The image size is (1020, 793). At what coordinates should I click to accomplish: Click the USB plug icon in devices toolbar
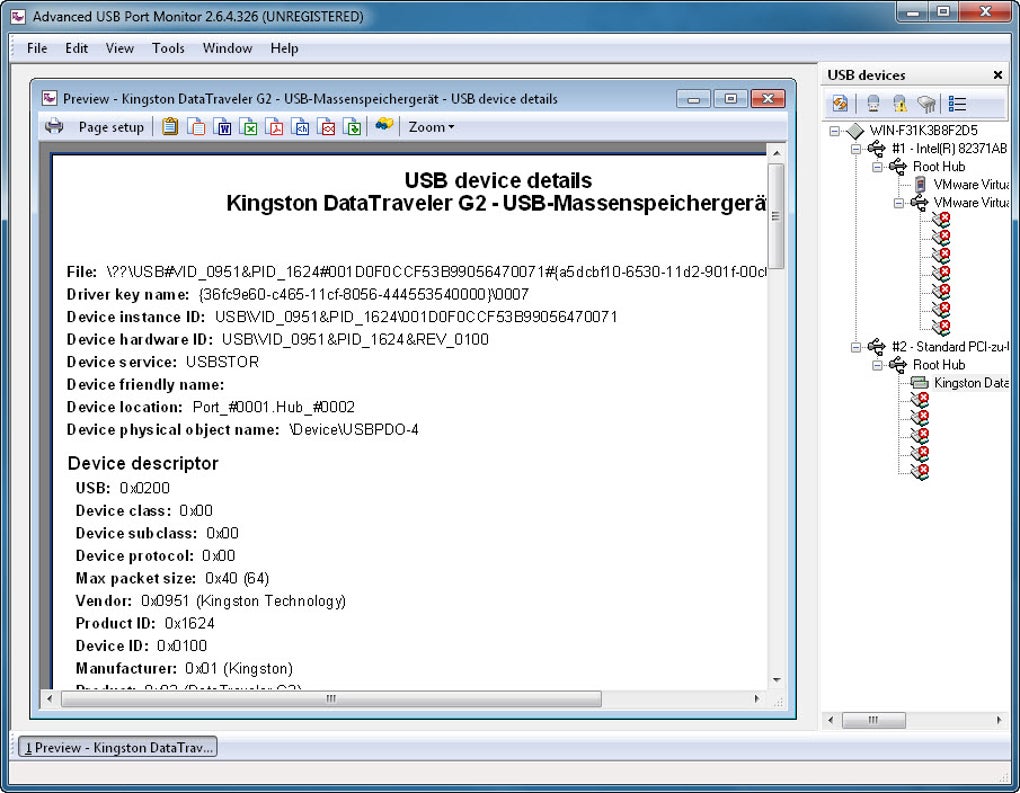coord(873,103)
